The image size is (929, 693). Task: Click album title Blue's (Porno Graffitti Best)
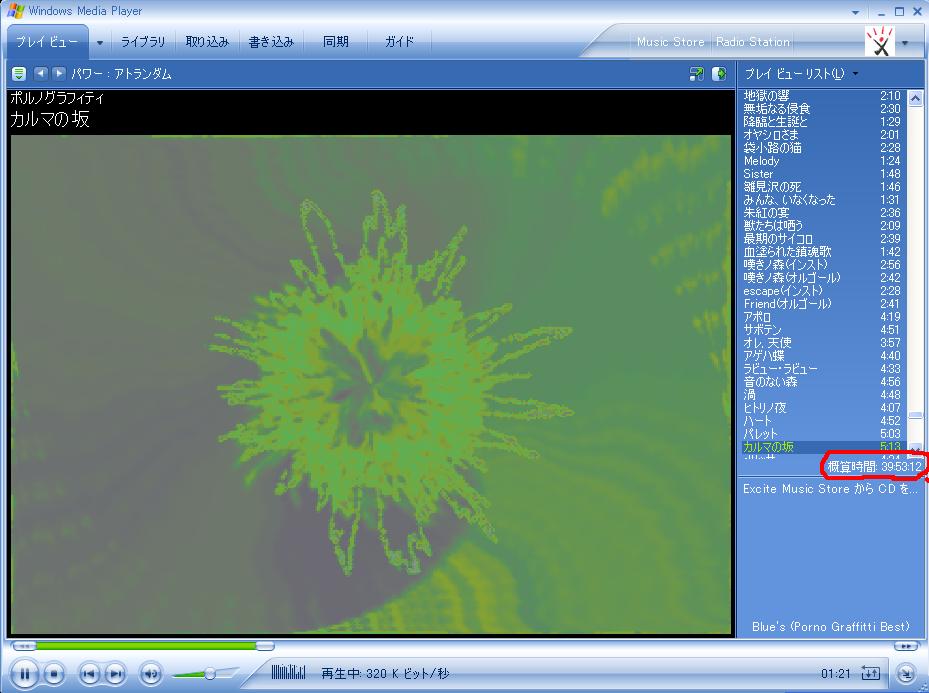(831, 627)
